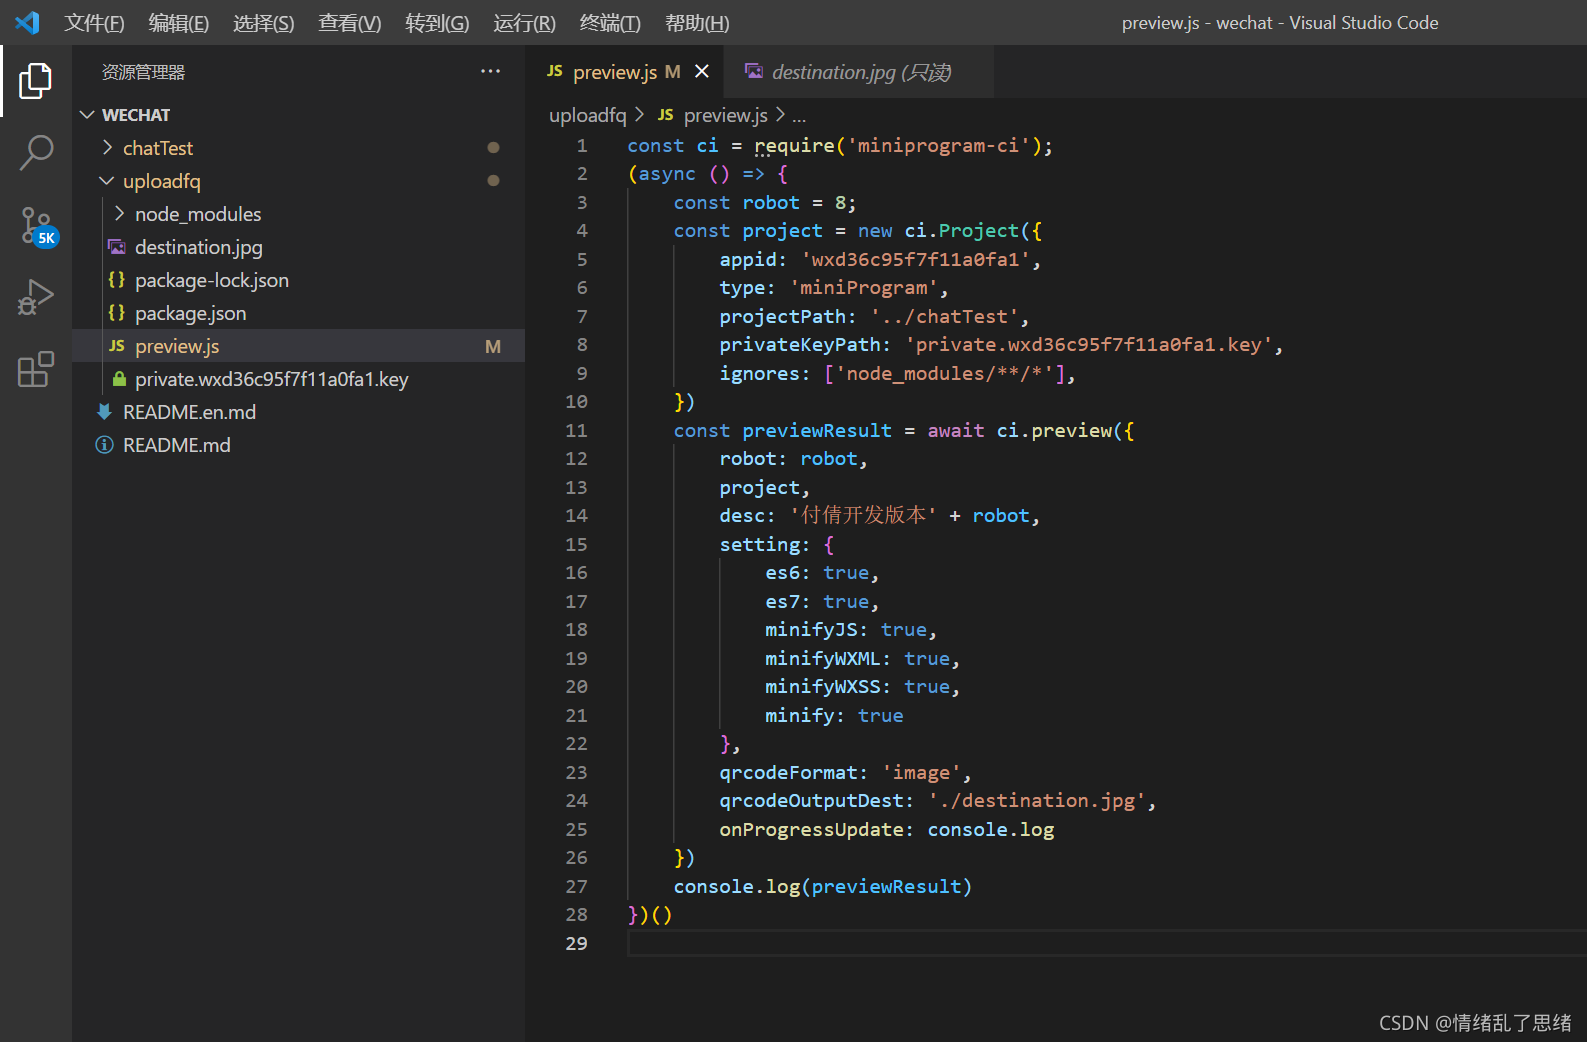
Task: Click '../chatTest' path string on line 7
Action: click(x=944, y=317)
